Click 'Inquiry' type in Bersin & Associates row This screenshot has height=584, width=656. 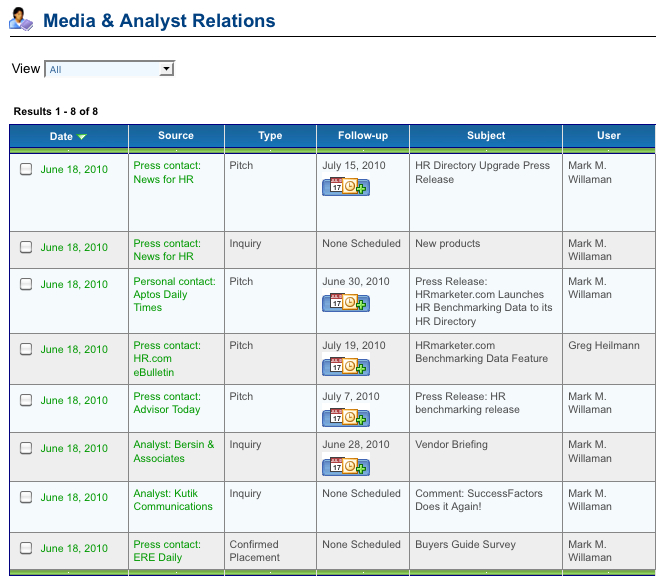(x=245, y=445)
